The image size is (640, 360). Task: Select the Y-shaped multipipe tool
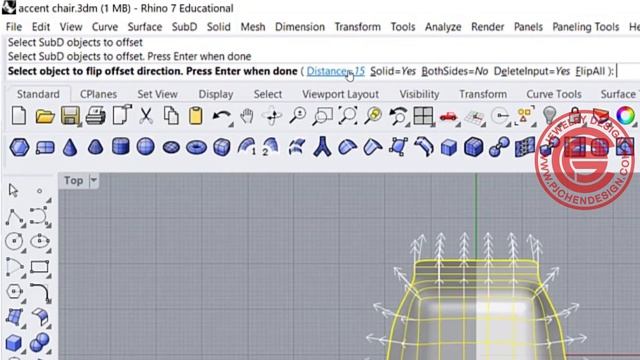[322, 147]
